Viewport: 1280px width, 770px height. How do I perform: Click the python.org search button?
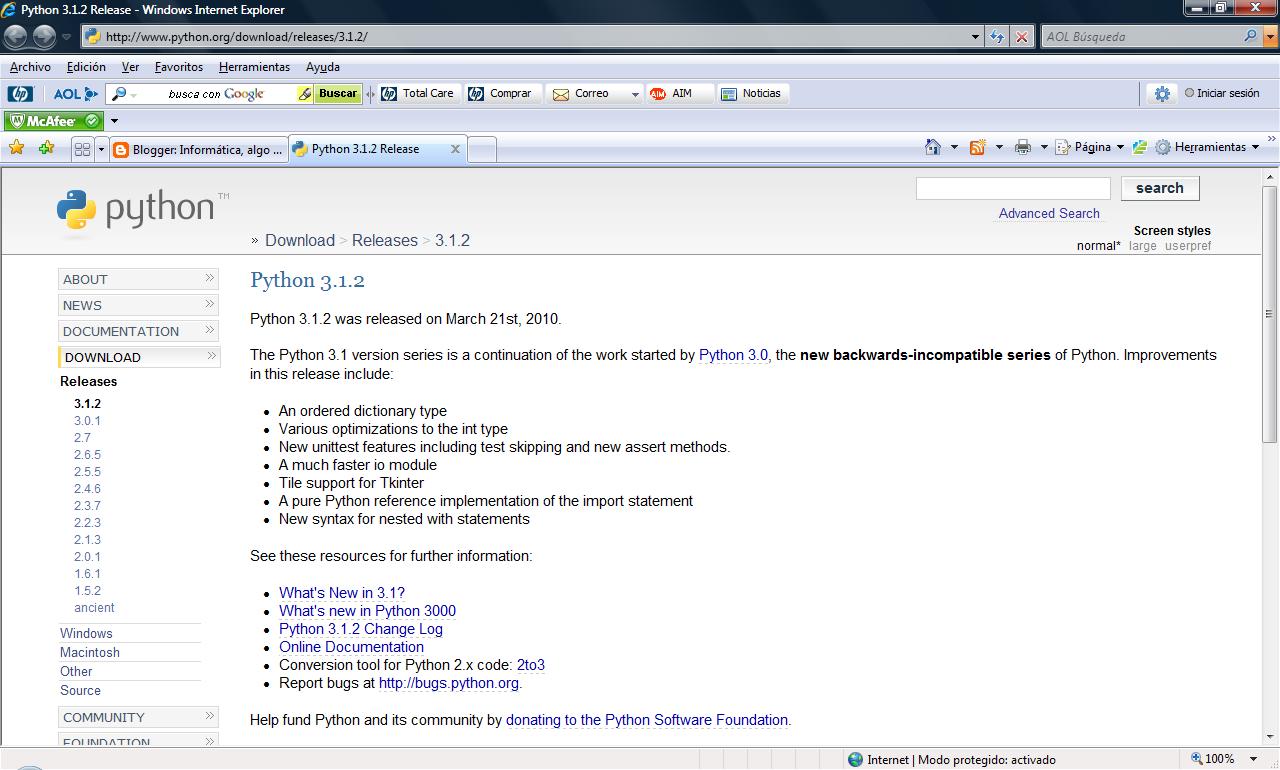1160,188
